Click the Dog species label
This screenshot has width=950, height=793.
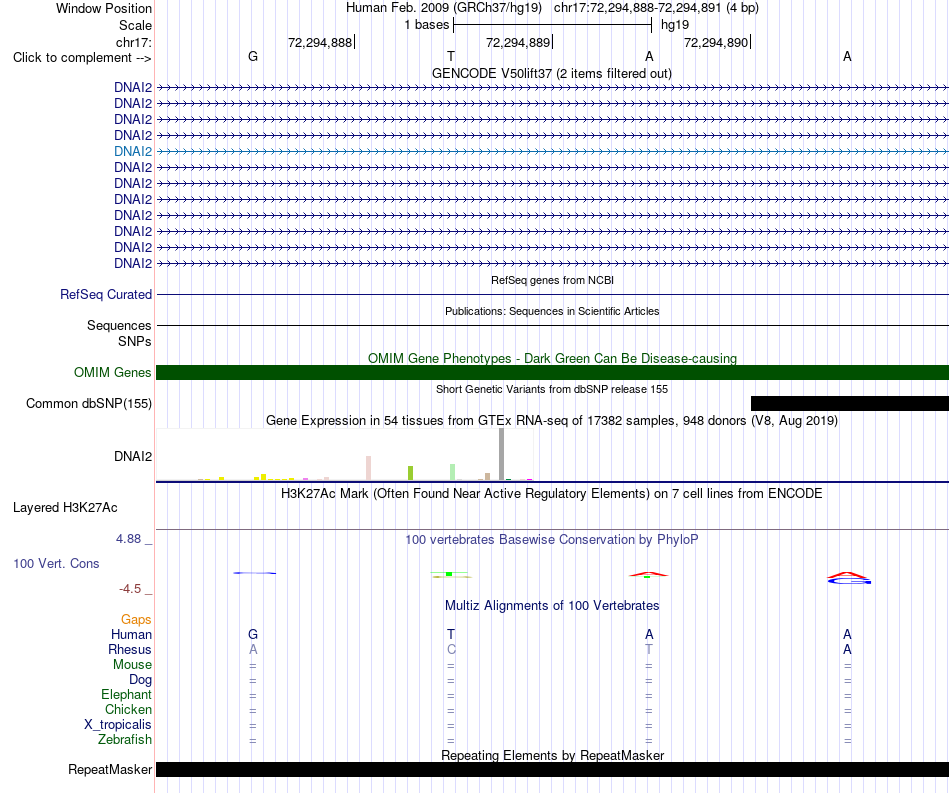click(141, 680)
